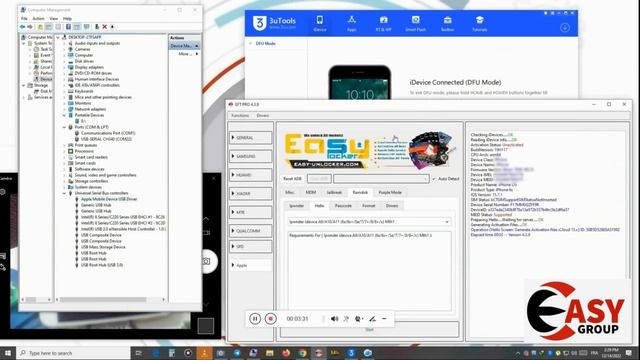
Task: Go back using the DFU Mode arrow
Action: [x=251, y=43]
